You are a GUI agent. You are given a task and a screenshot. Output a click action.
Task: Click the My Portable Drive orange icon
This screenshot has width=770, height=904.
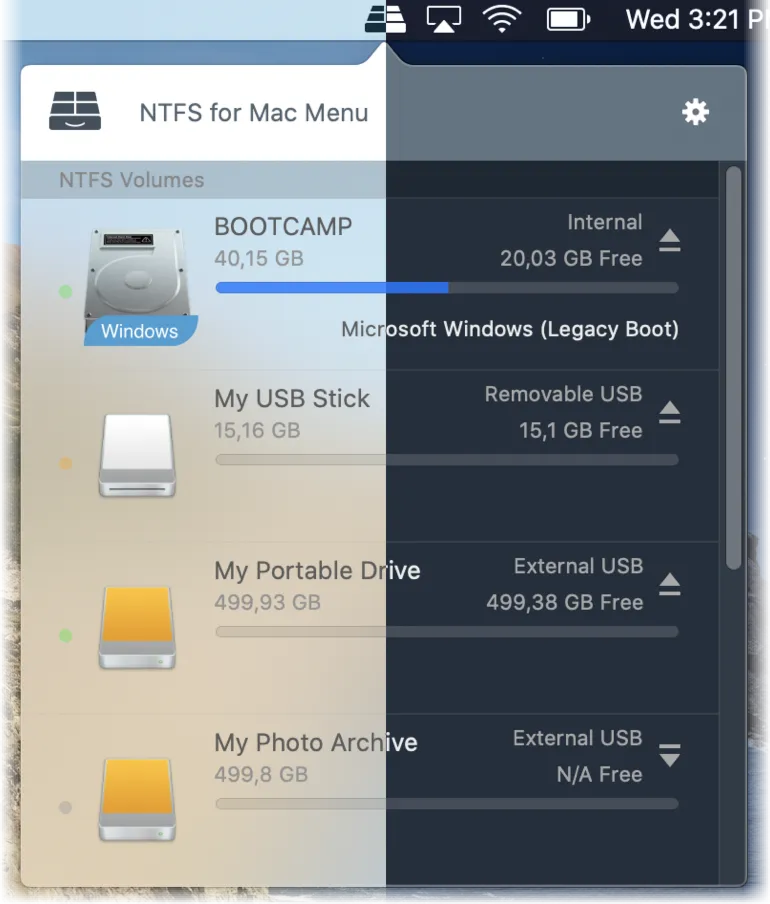(137, 627)
